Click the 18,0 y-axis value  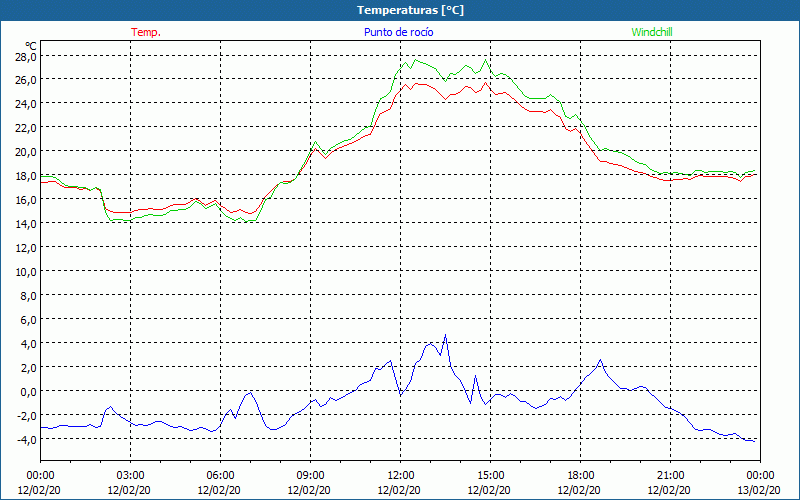tap(26, 176)
